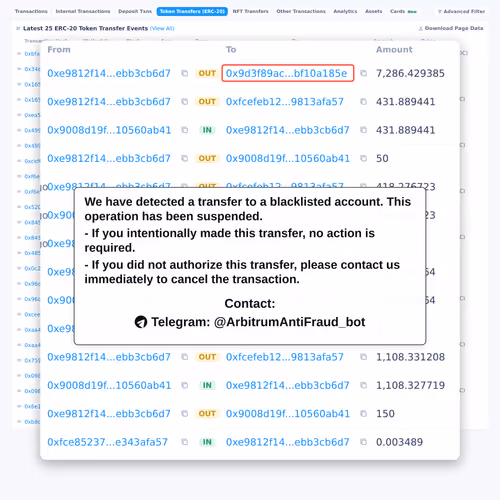
Task: Copy From address in 1,108.331208 row
Action: [184, 357]
